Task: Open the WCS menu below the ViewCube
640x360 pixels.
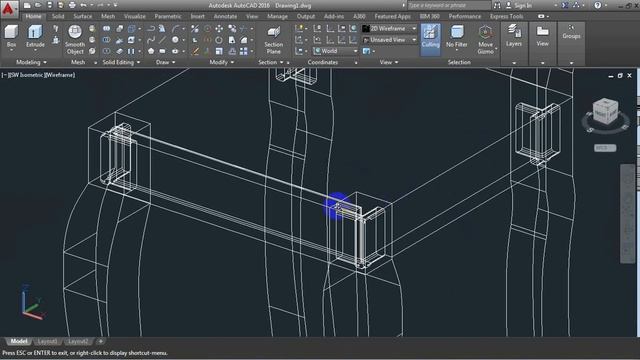Action: [x=605, y=148]
